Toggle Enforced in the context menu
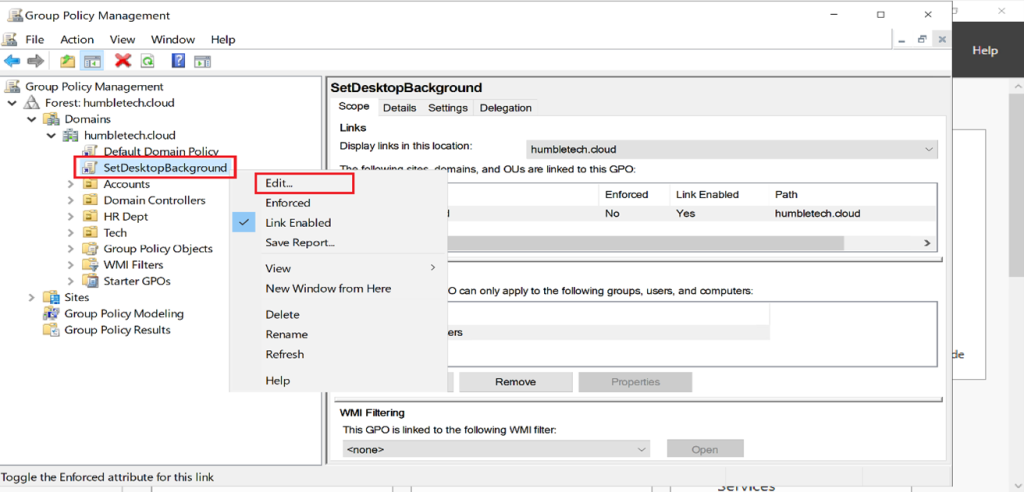Viewport: 1024px width, 492px height. pos(287,203)
